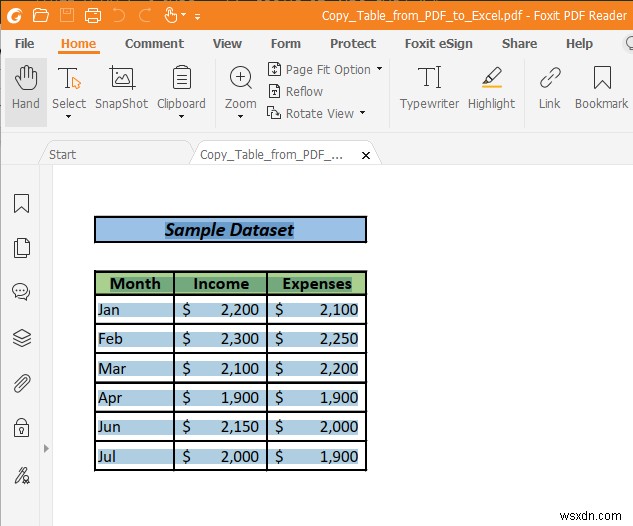Click the Foxit logo icon in title bar
The height and width of the screenshot is (526, 633).
(15, 16)
